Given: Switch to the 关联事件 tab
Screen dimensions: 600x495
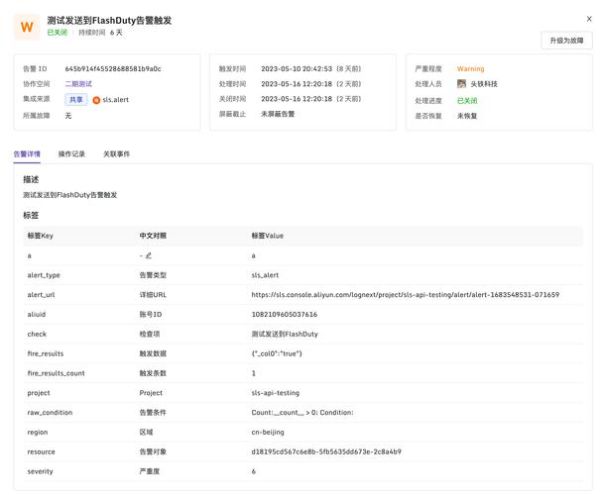Looking at the screenshot, I should click(x=116, y=154).
